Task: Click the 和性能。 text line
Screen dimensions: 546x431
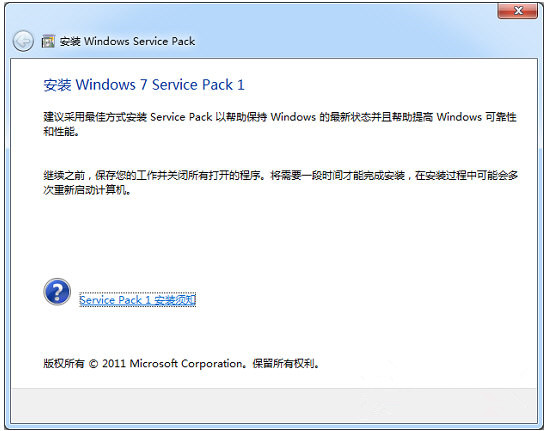Action: coord(61,132)
